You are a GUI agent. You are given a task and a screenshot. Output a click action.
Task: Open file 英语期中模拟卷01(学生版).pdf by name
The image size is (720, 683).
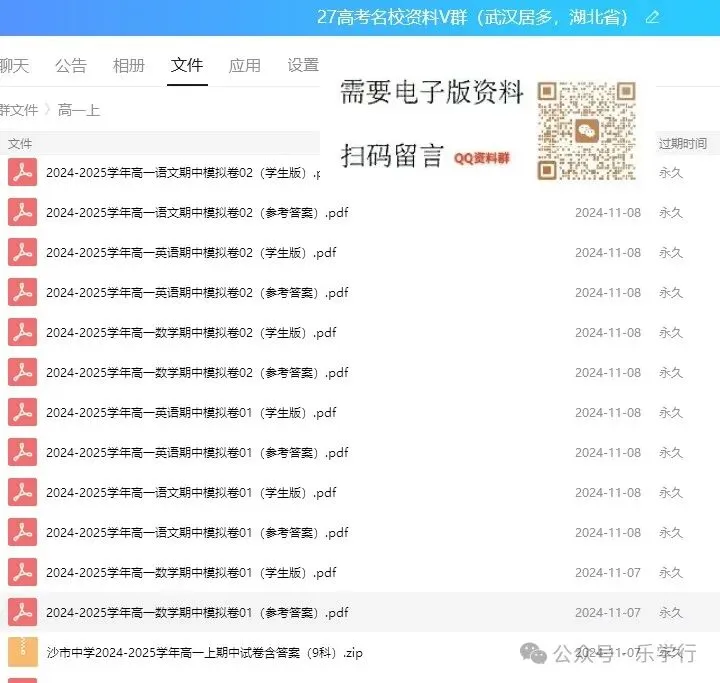(x=191, y=412)
